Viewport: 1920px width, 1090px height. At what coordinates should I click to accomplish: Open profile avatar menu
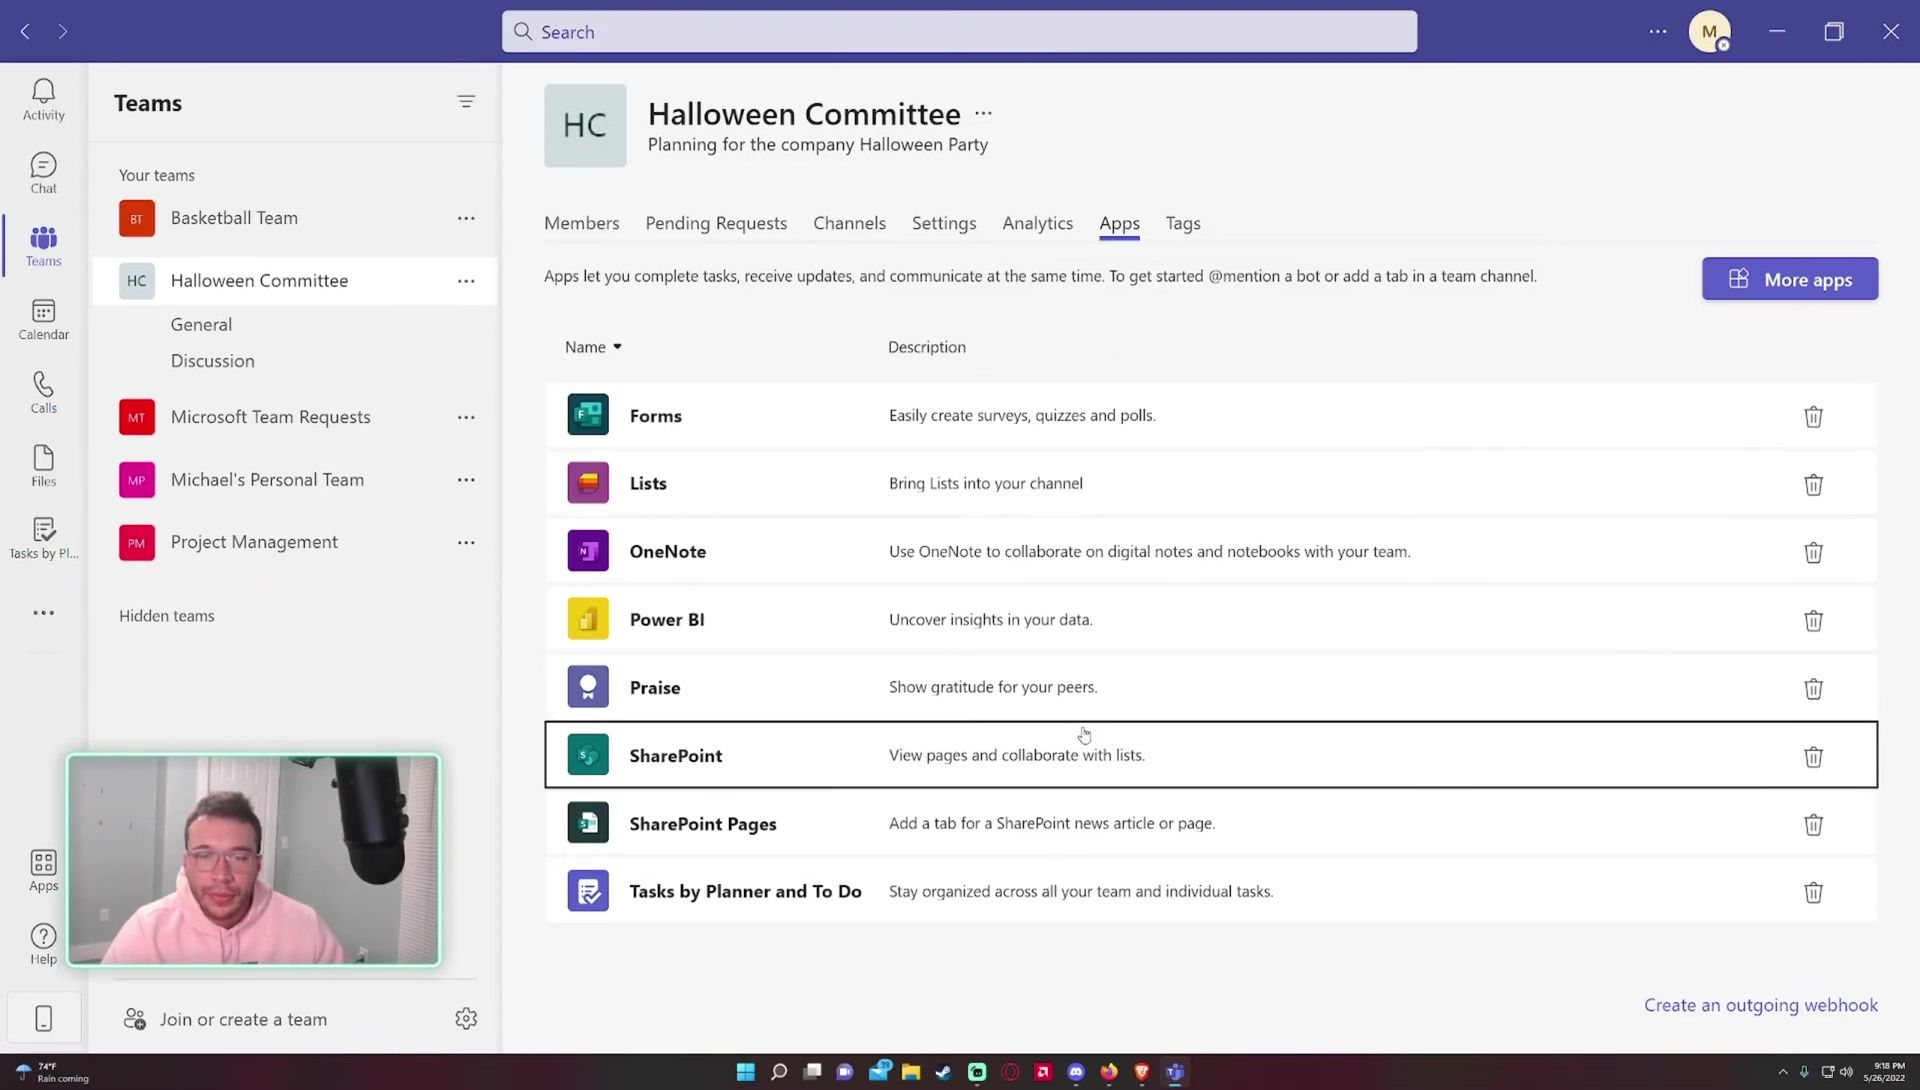click(1709, 32)
